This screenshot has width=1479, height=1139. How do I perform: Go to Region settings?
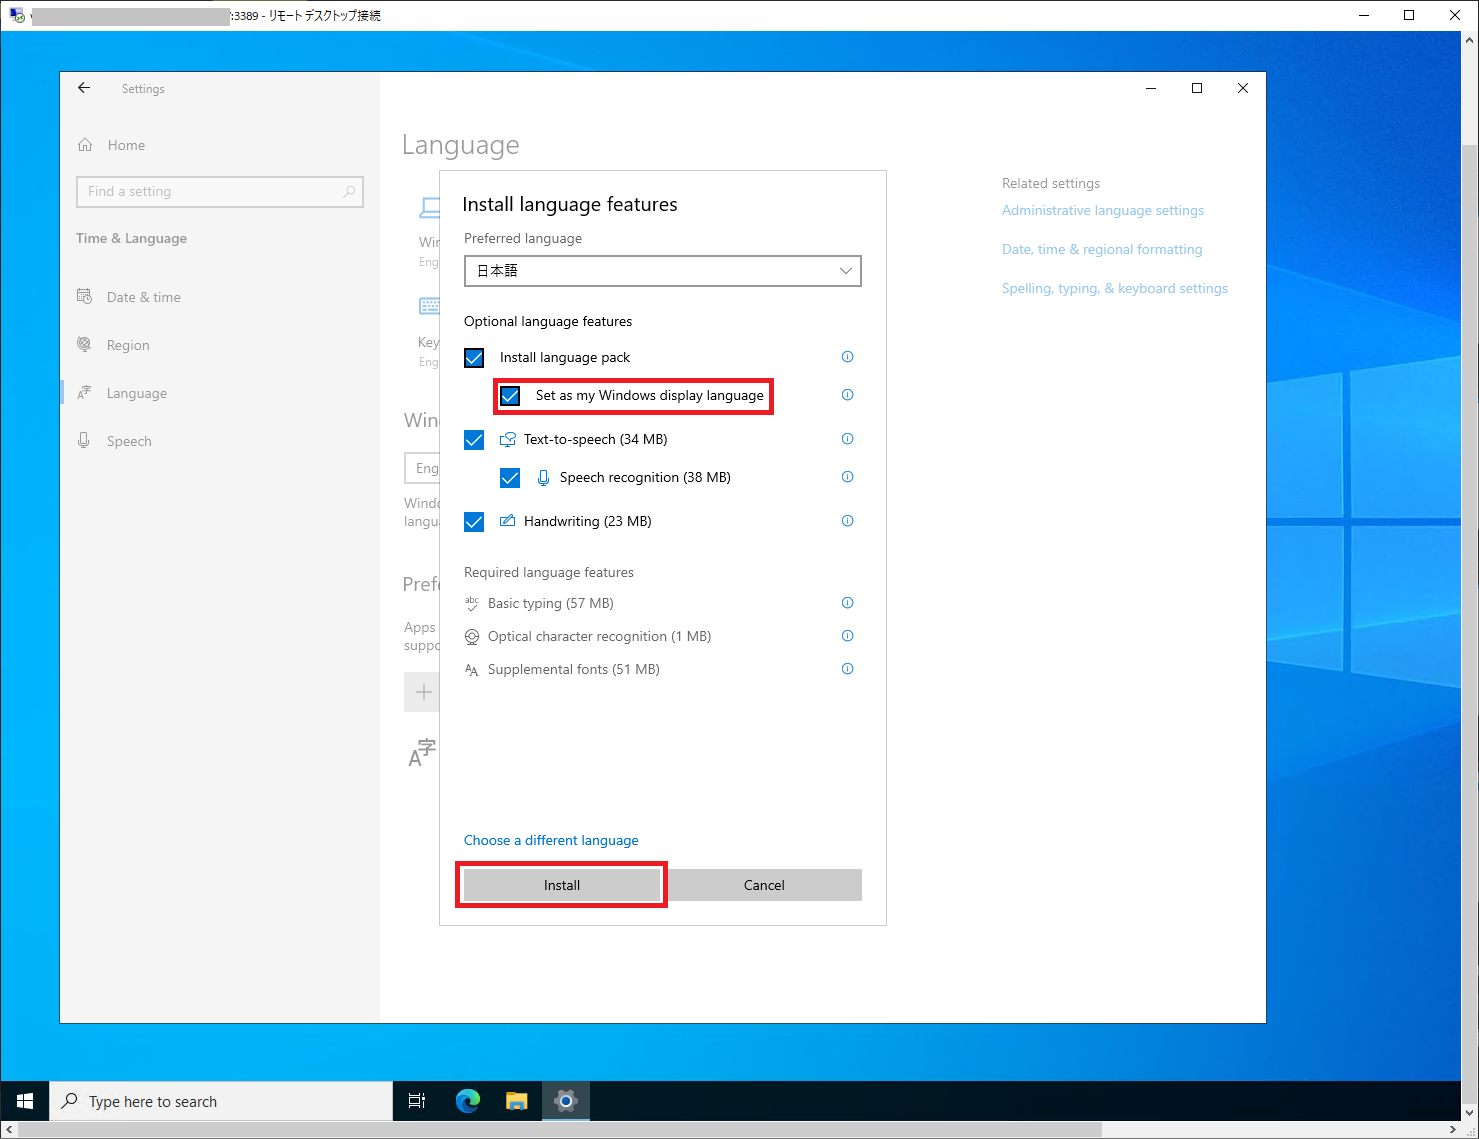coord(128,345)
